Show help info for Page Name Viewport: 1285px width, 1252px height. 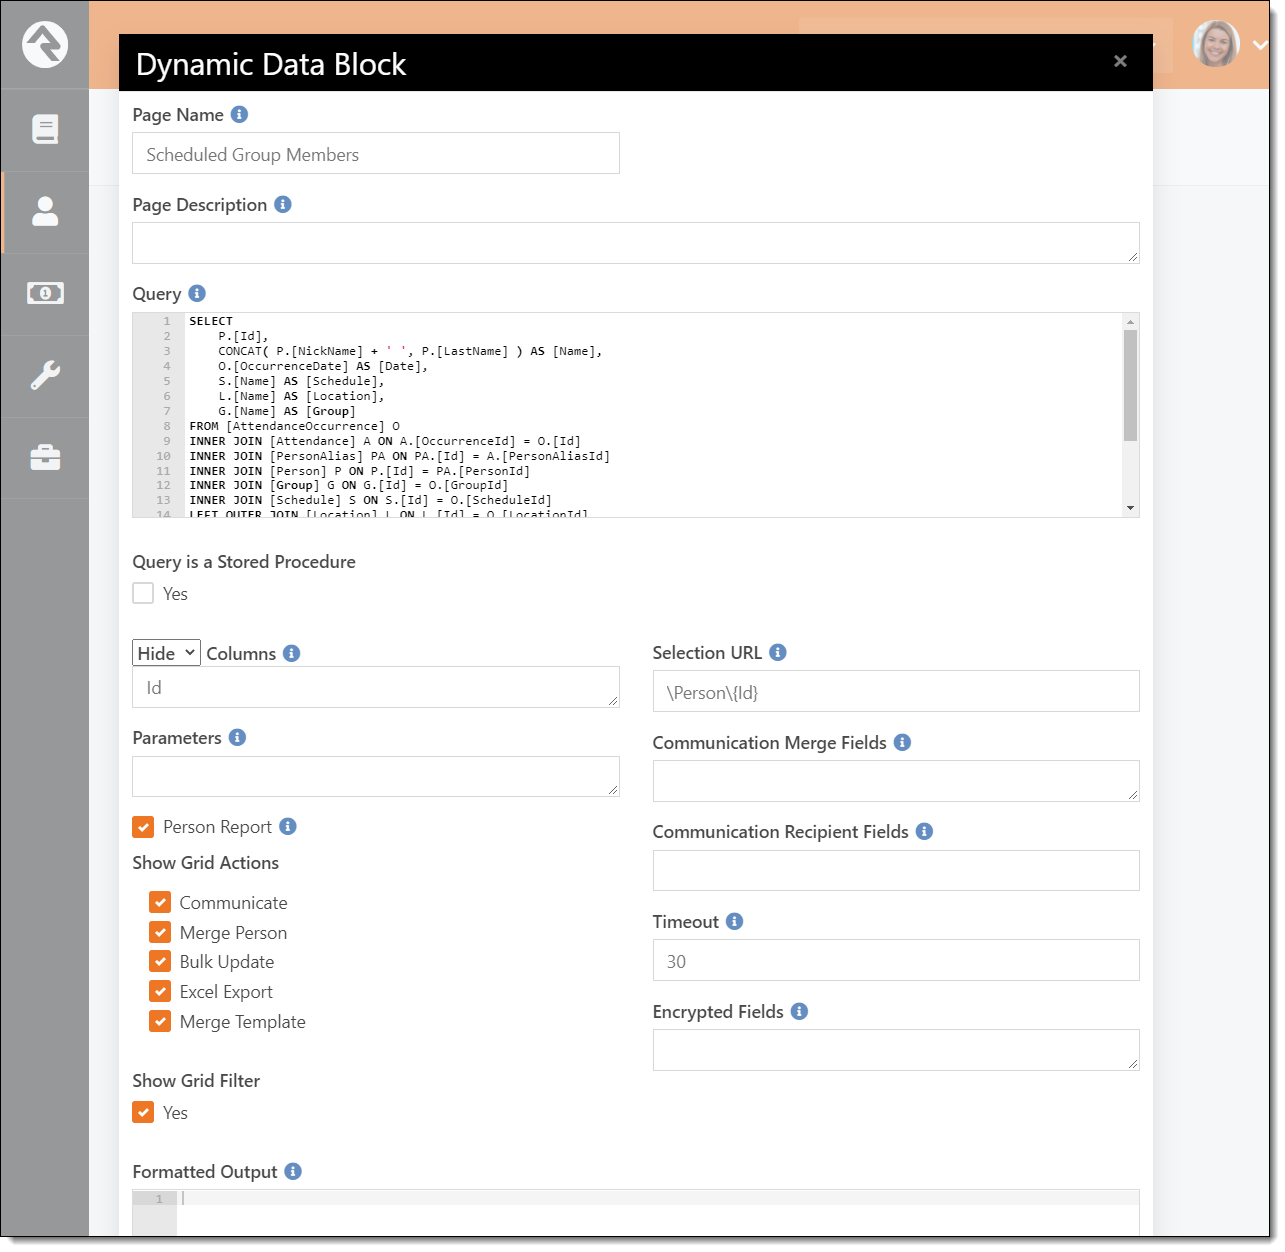[239, 114]
